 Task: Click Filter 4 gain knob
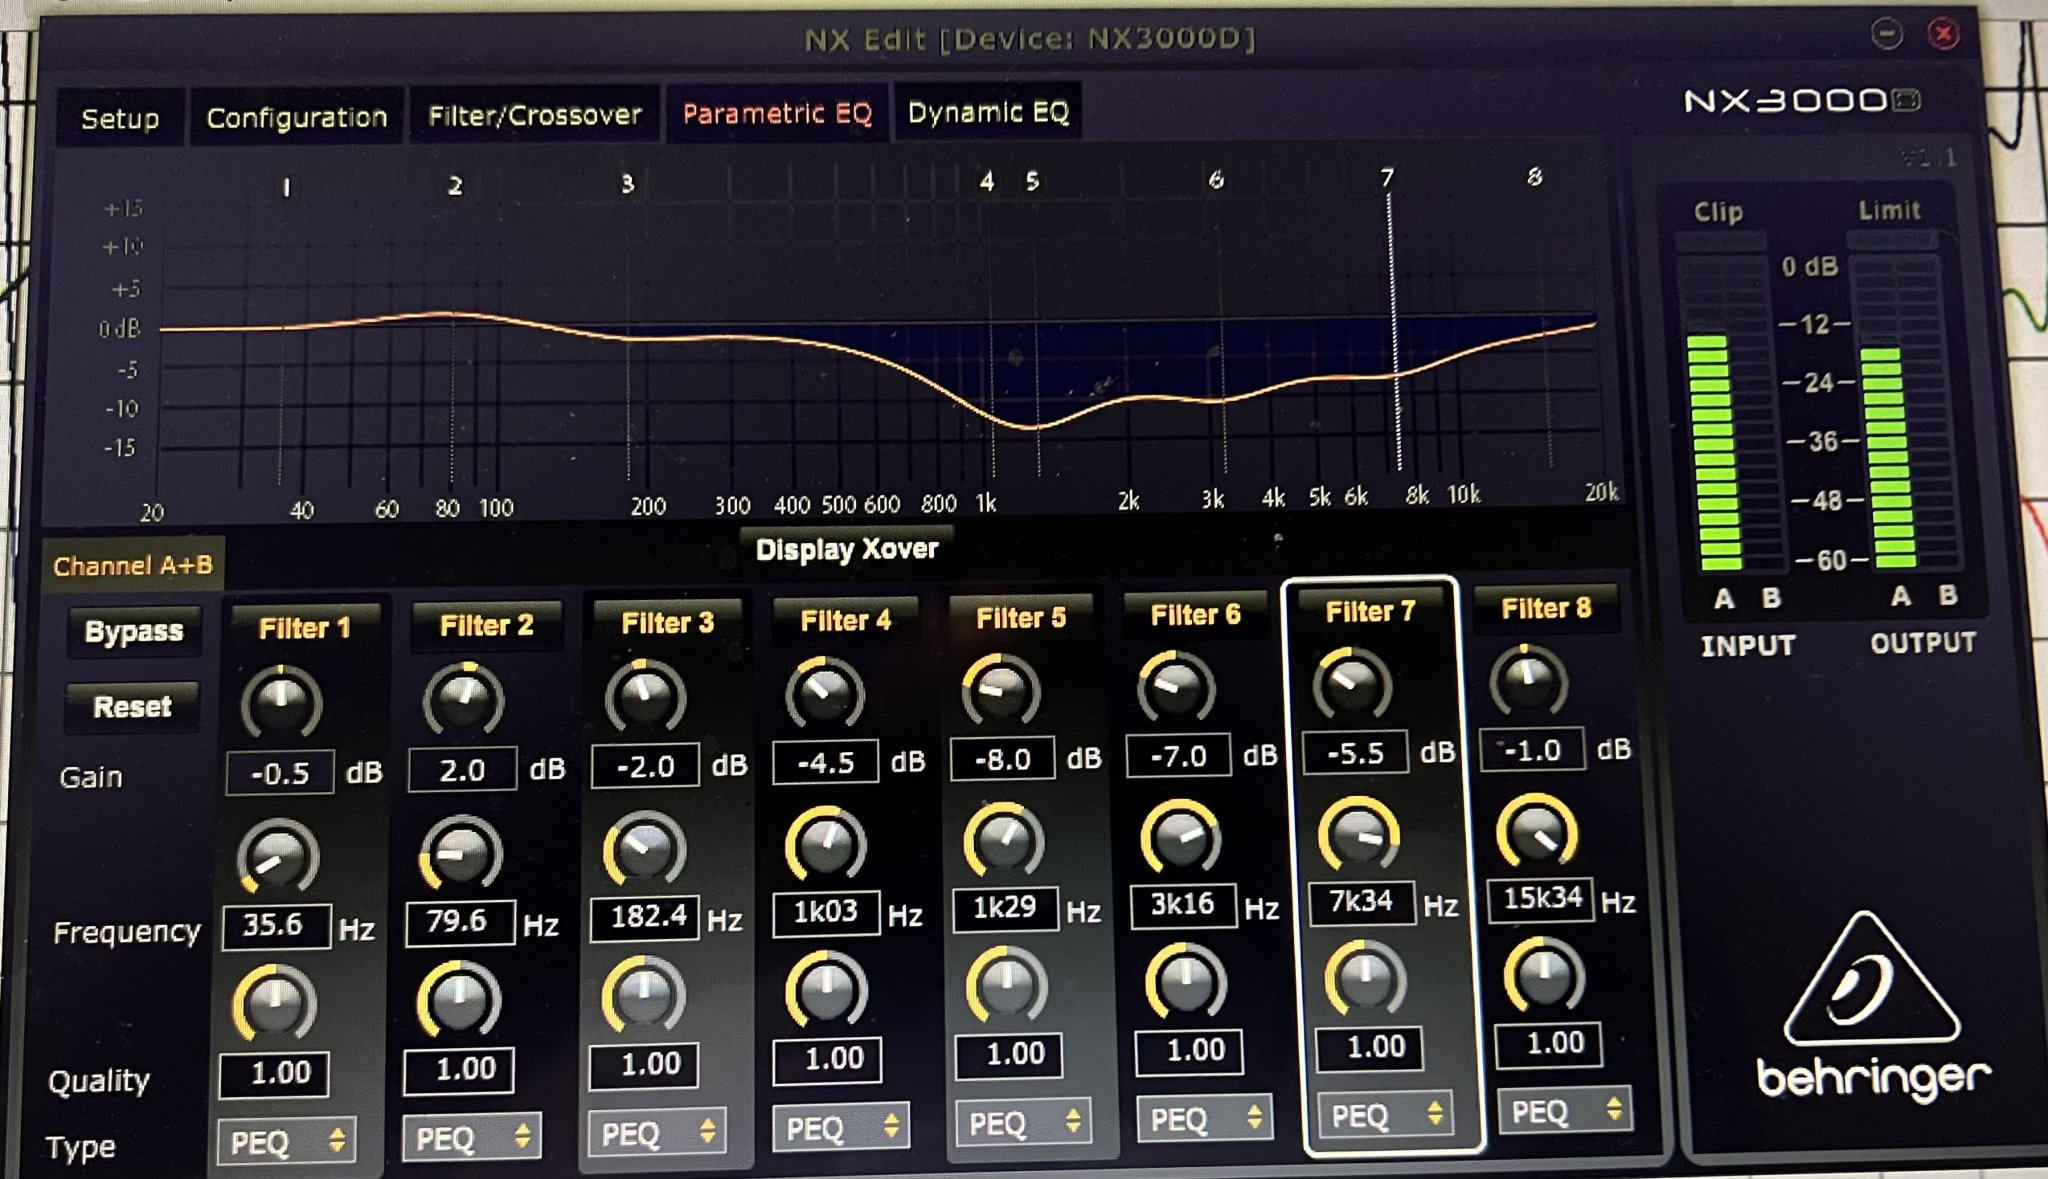click(x=824, y=692)
